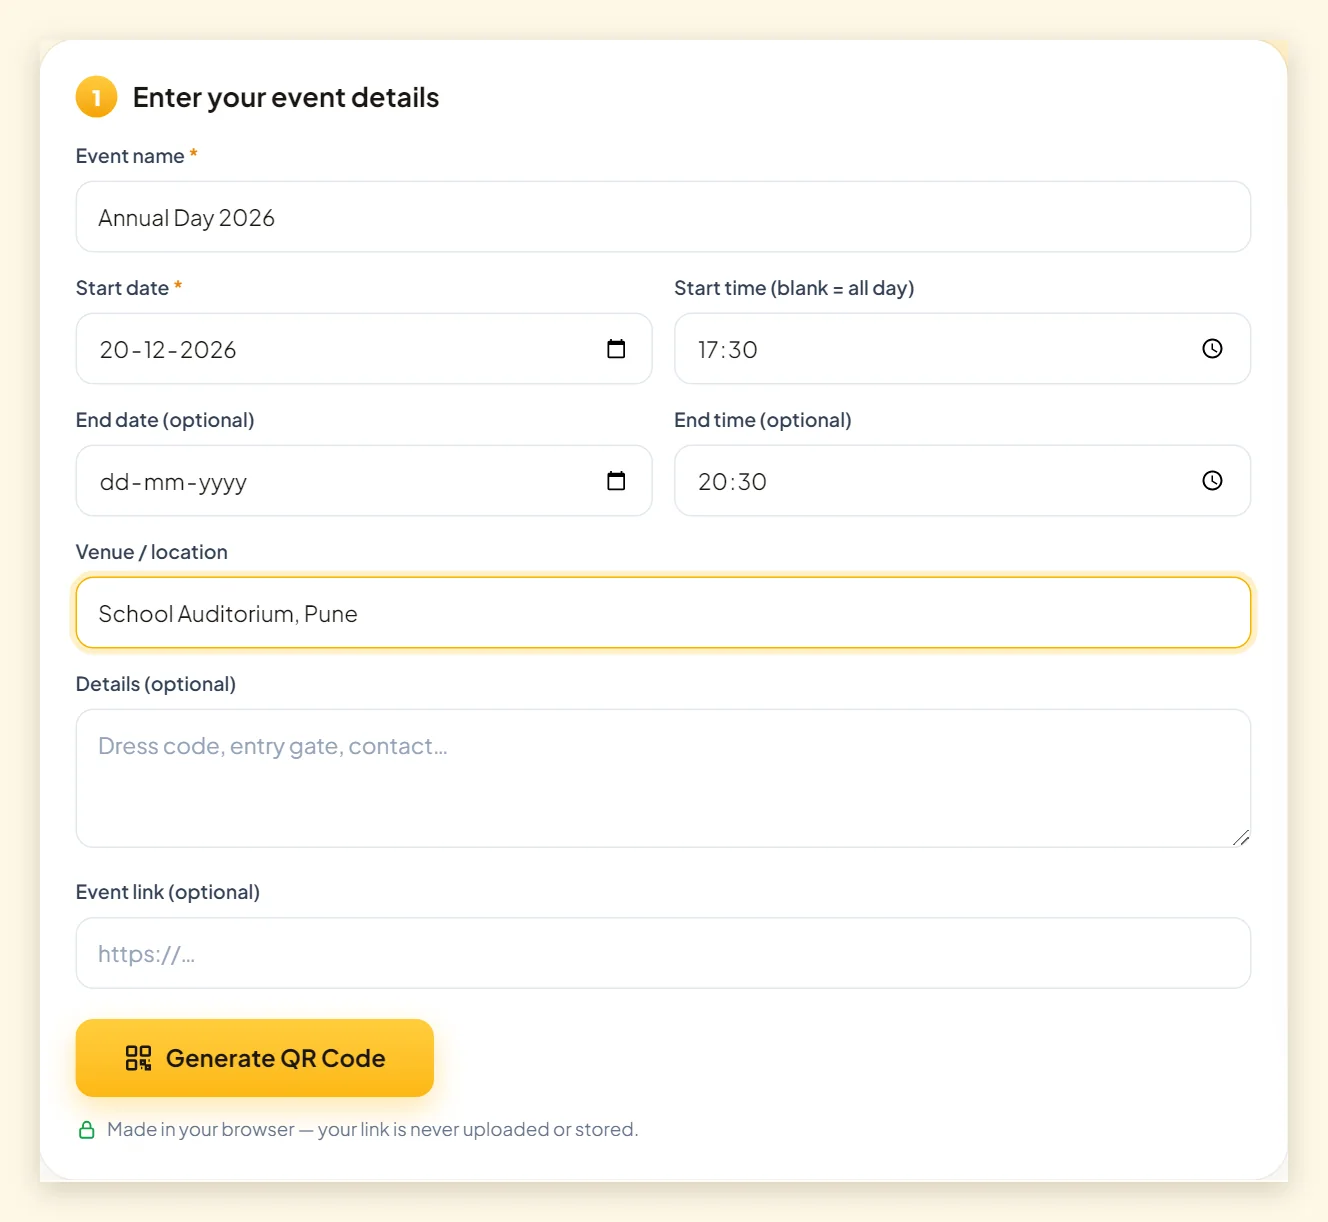Viewport: 1328px width, 1222px height.
Task: Click the Enter your event details heading
Action: coord(286,97)
